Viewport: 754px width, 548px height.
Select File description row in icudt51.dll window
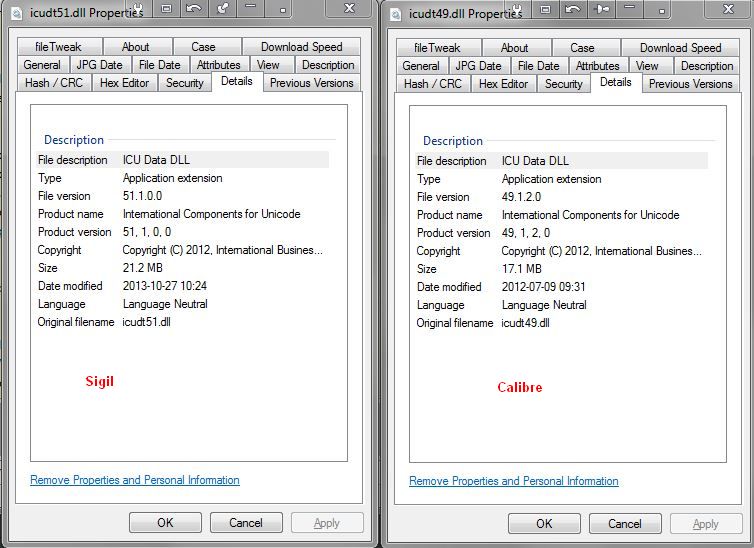[x=183, y=160]
